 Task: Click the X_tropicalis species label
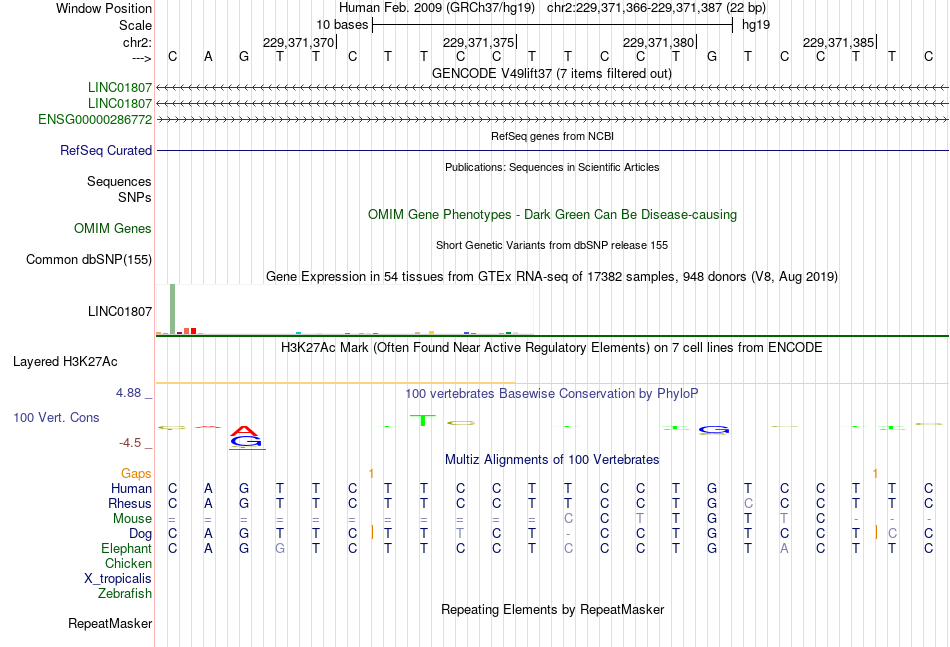(x=118, y=579)
